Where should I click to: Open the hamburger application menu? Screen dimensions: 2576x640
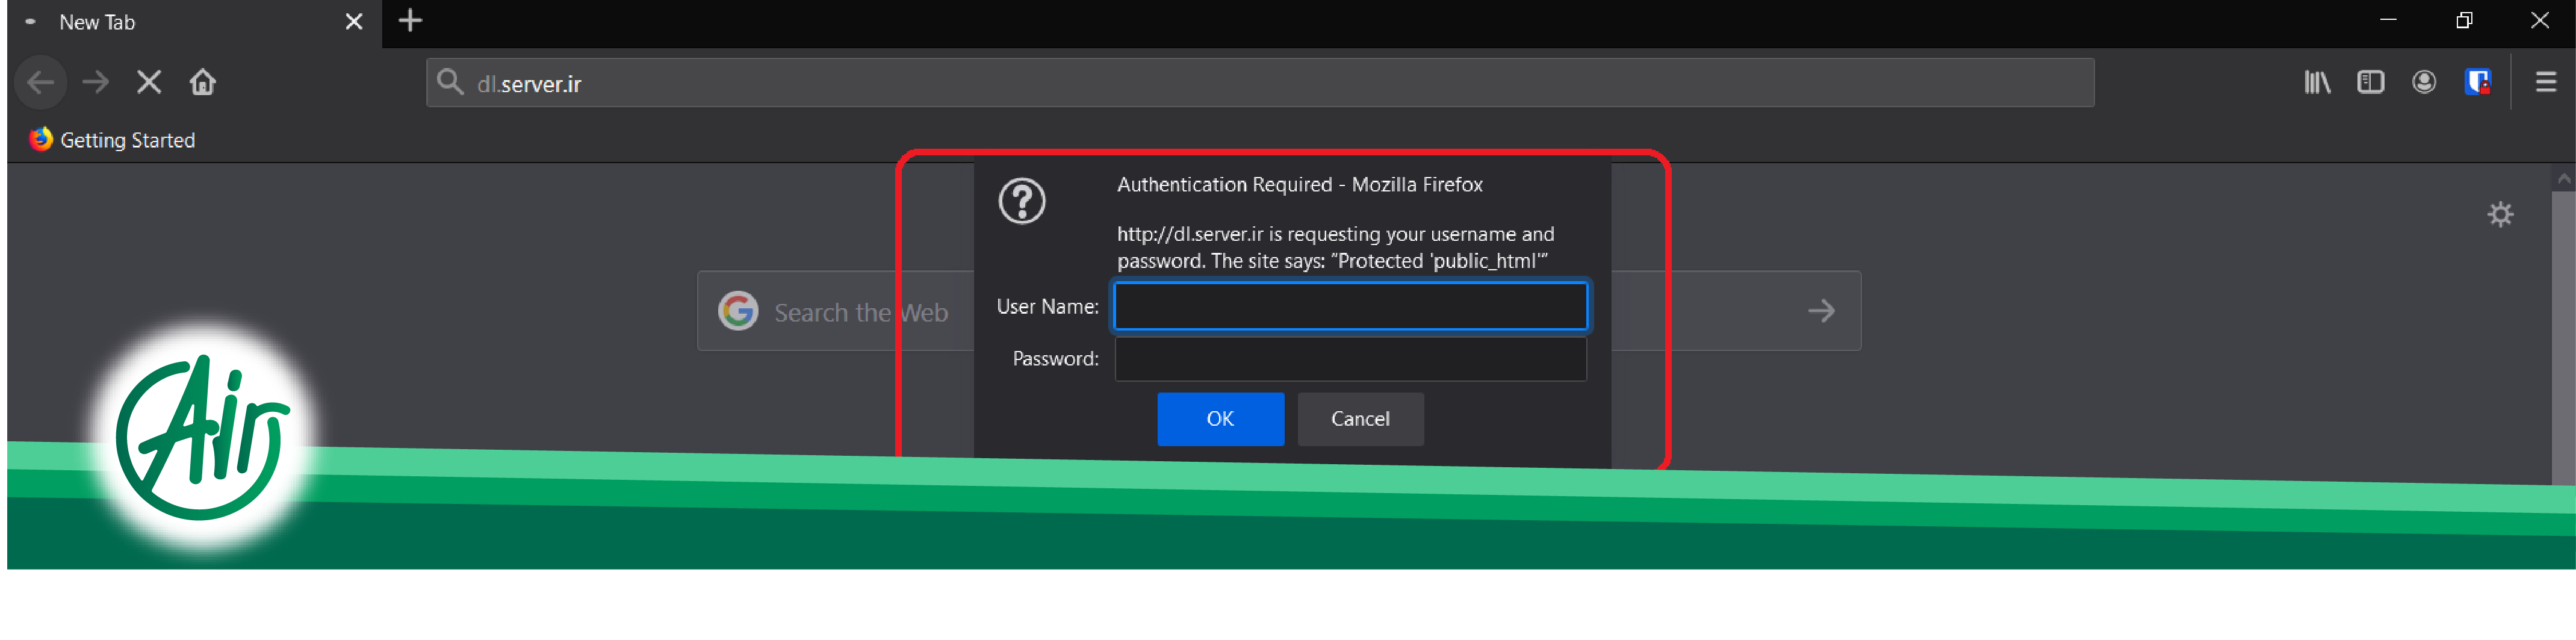coord(2546,82)
